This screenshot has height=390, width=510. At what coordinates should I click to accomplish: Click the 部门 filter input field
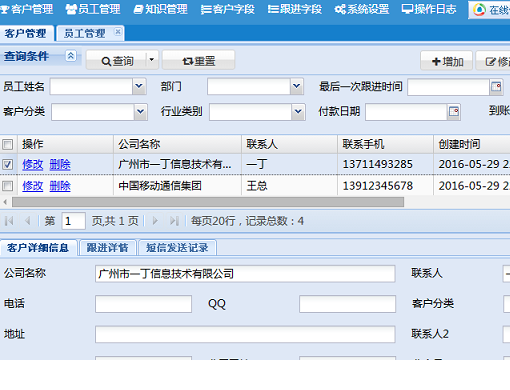click(249, 87)
